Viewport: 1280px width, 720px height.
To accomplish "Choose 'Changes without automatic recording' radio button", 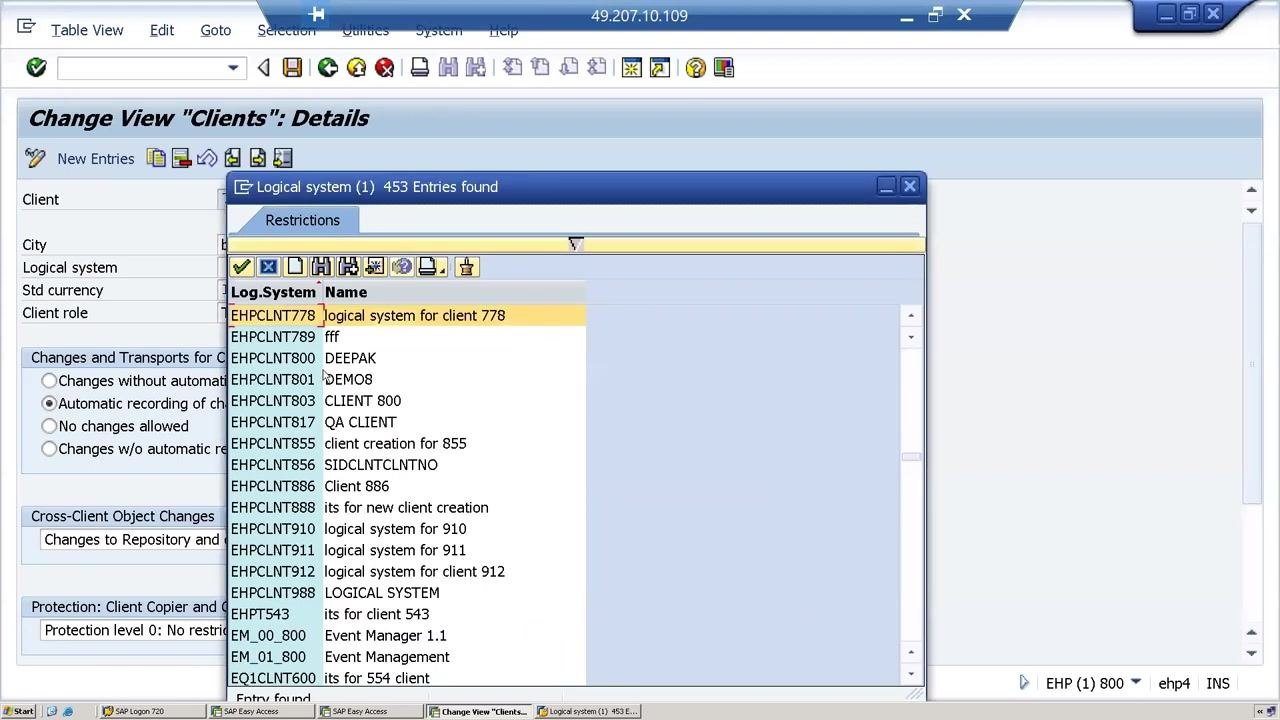I will 49,381.
